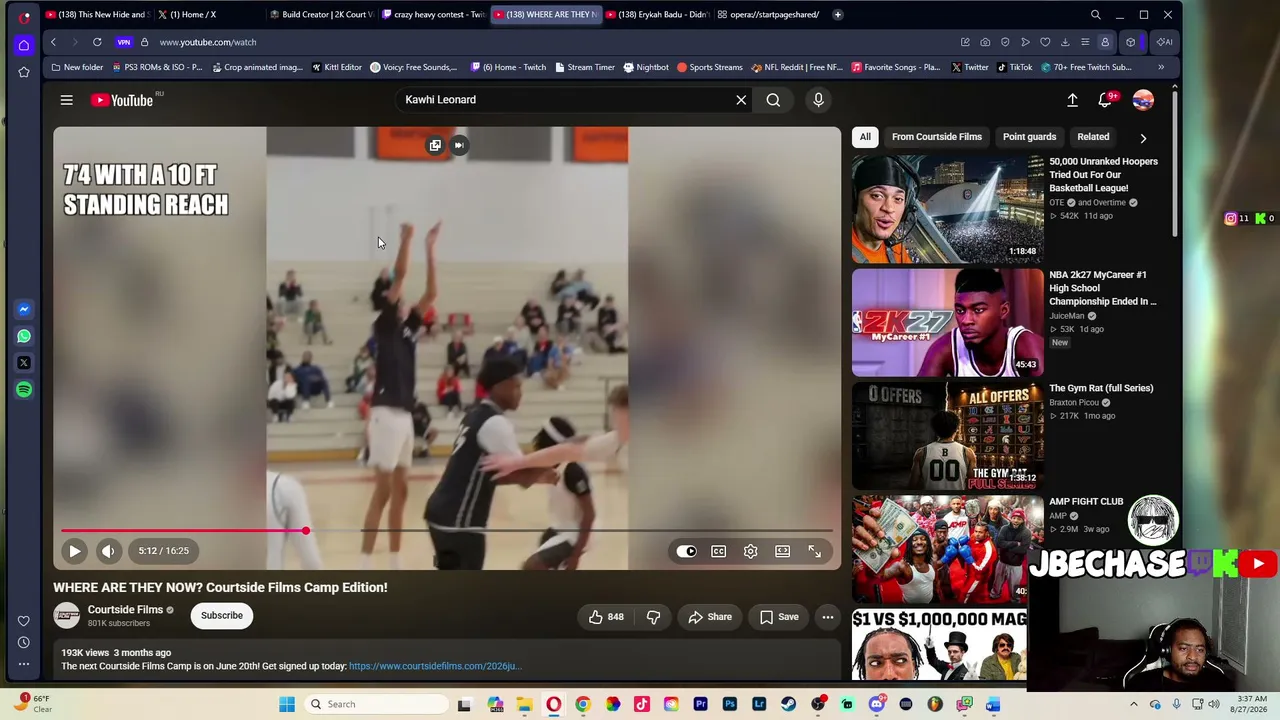Search open tabs with the magnifier
The height and width of the screenshot is (720, 1280).
[x=1095, y=15]
